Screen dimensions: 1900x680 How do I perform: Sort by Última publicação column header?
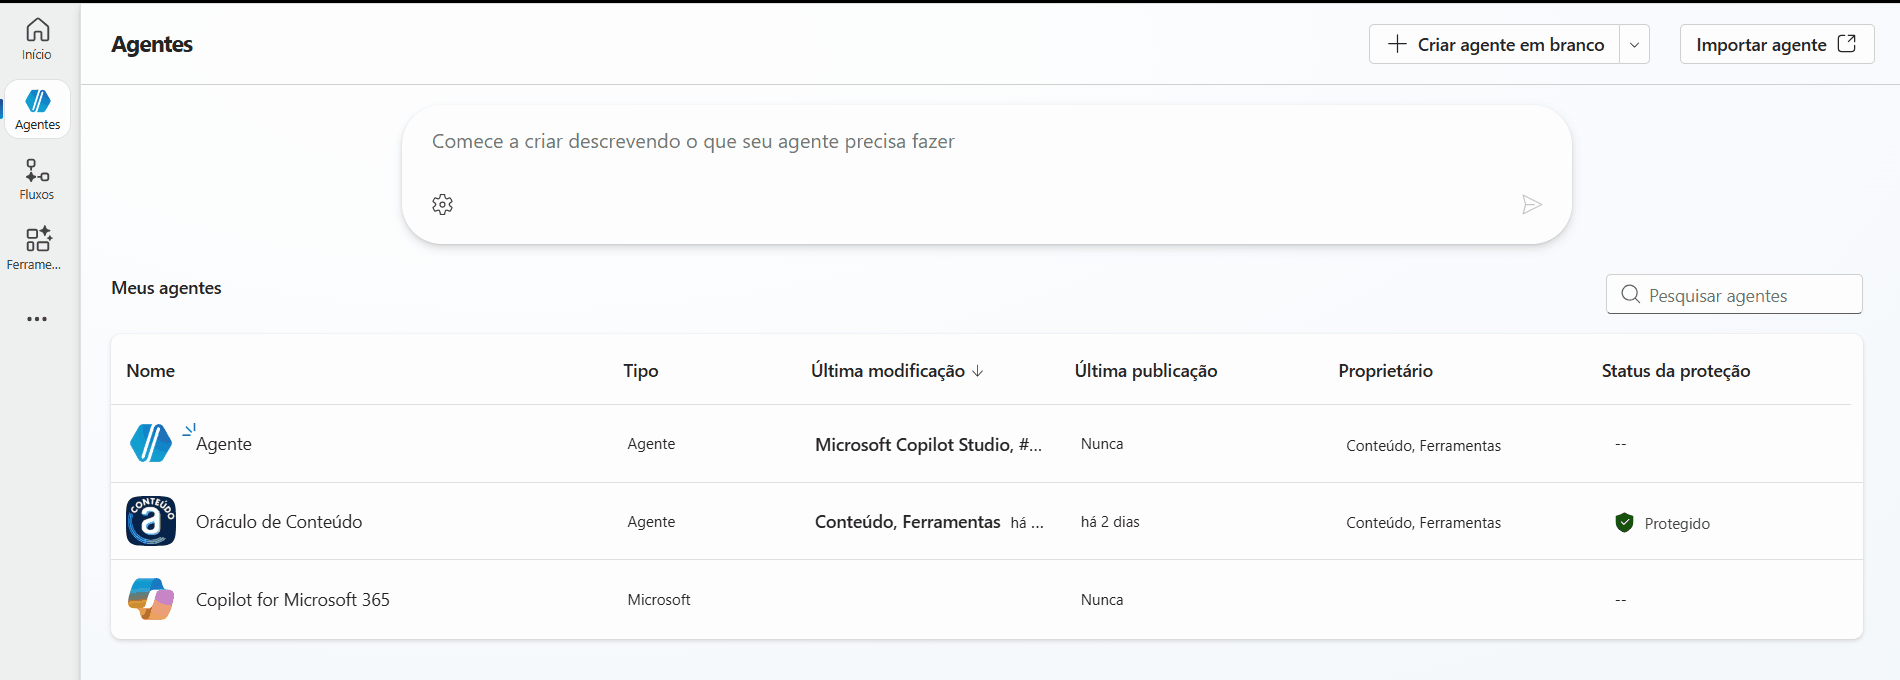tap(1146, 371)
